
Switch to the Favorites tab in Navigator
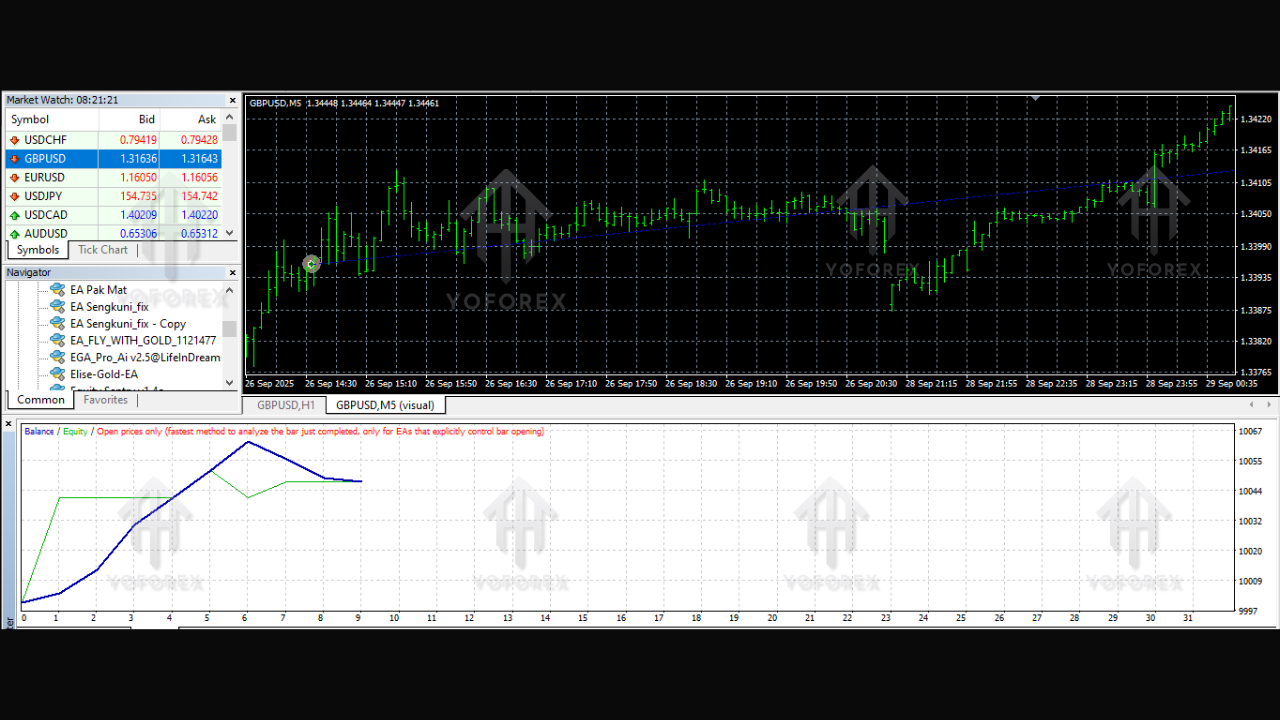(x=106, y=400)
